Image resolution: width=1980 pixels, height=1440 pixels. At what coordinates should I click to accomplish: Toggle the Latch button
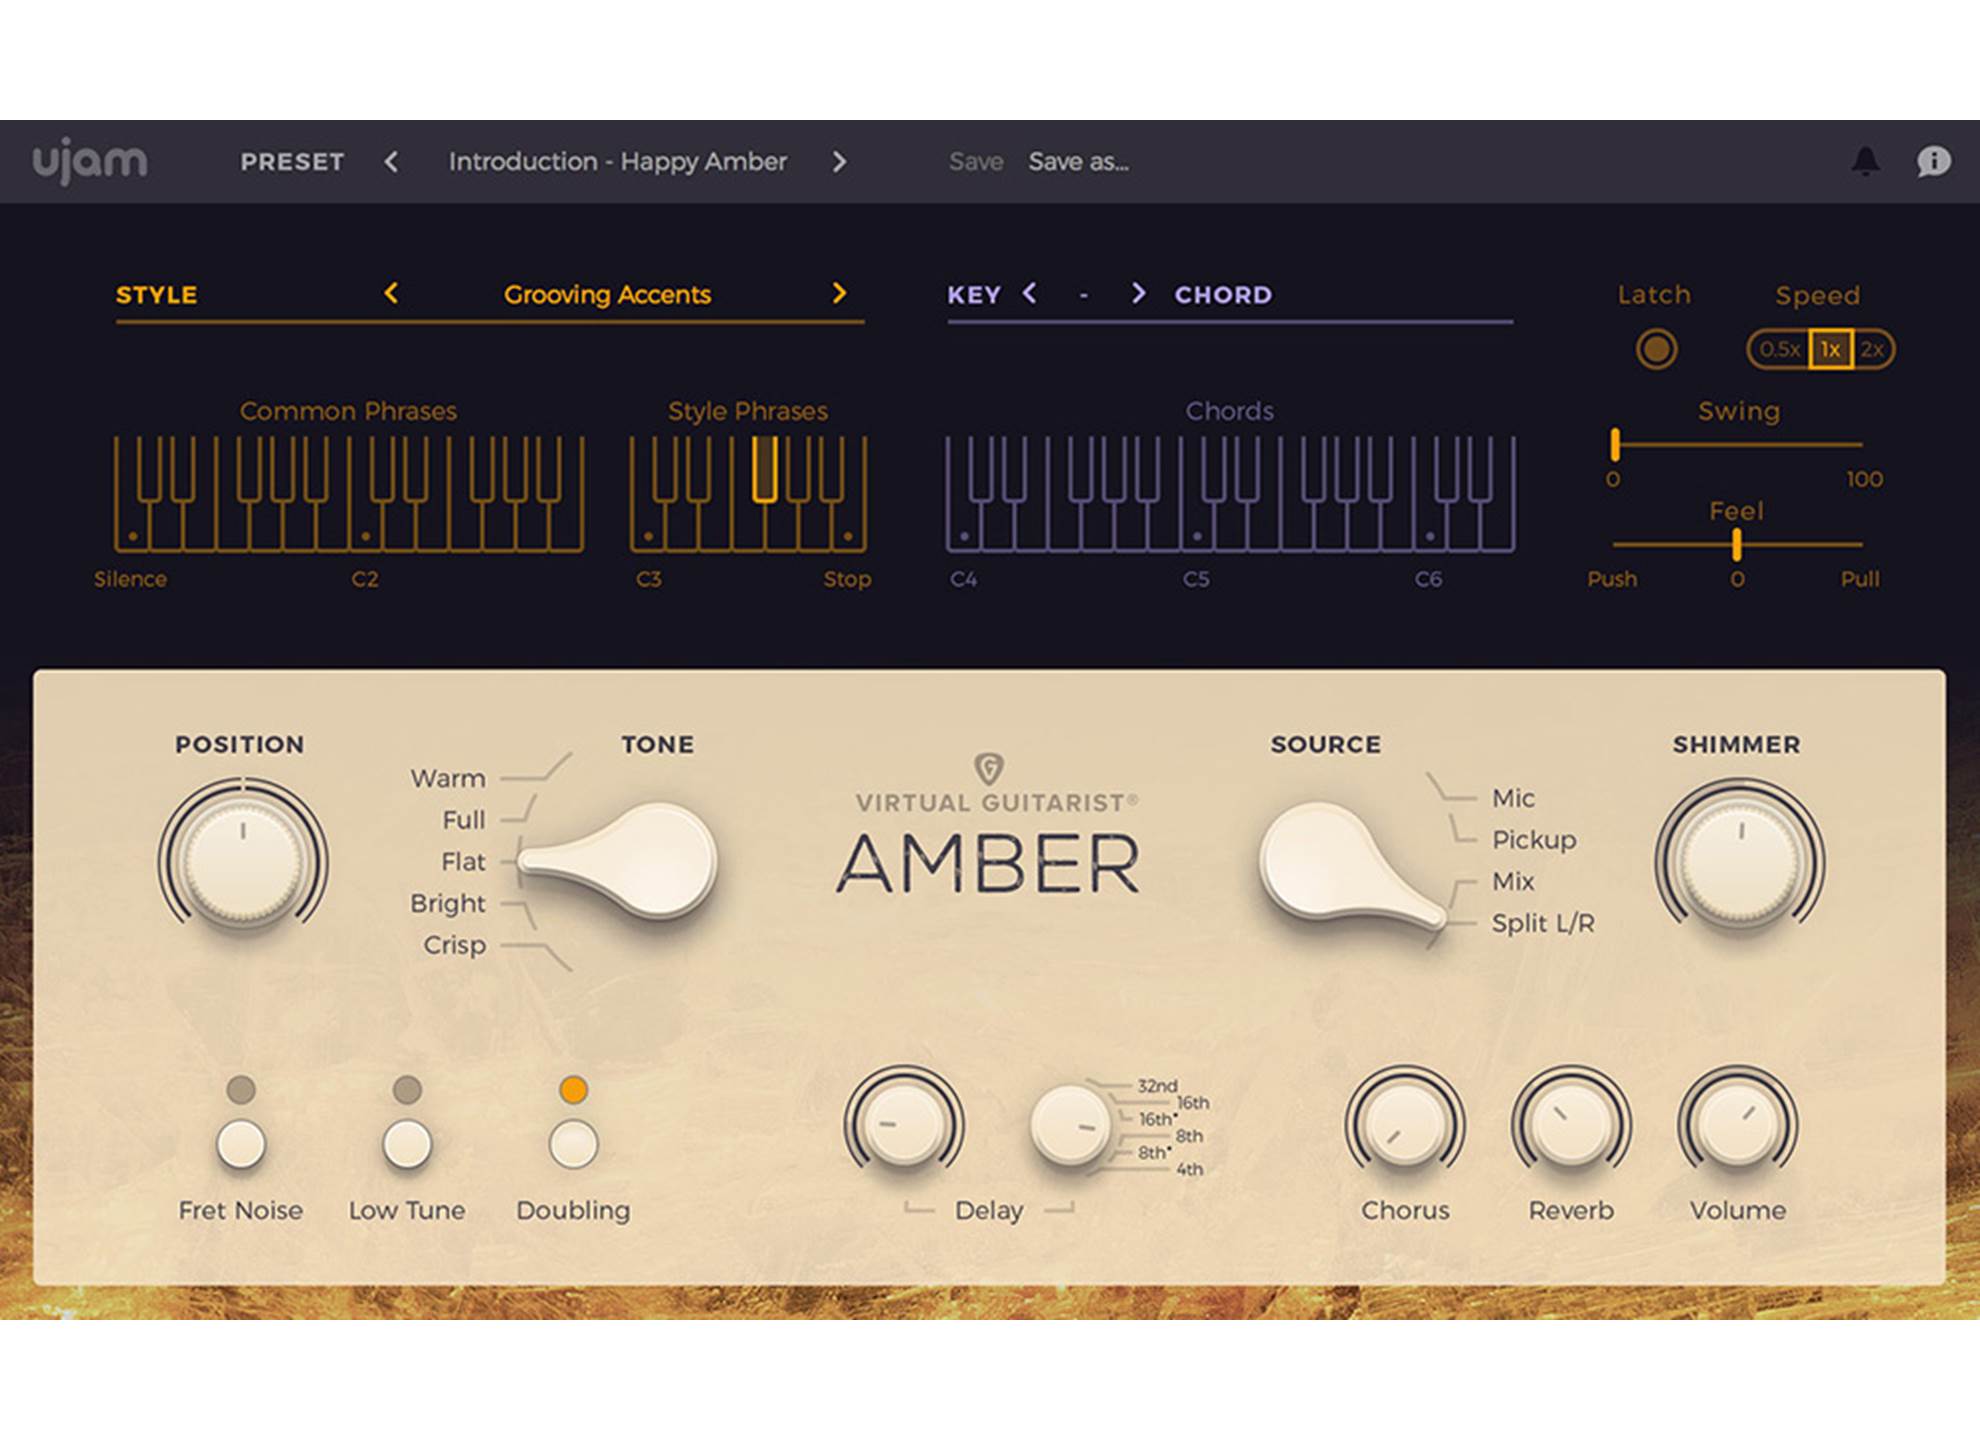pos(1656,349)
